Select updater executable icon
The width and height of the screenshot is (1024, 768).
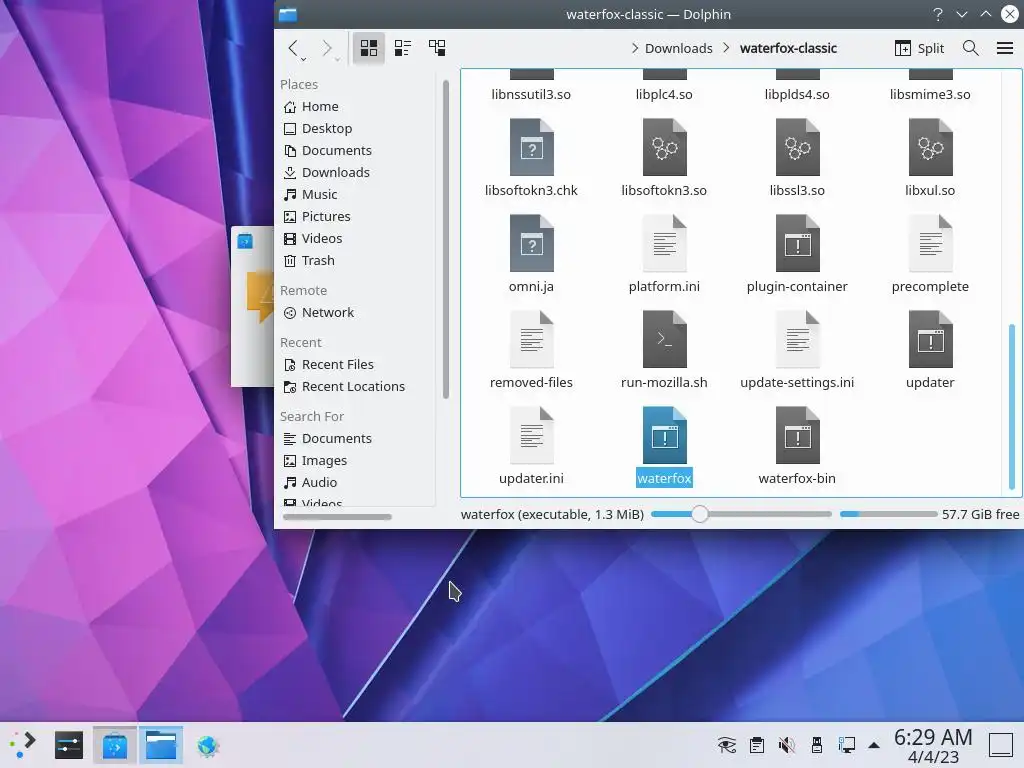click(x=931, y=339)
